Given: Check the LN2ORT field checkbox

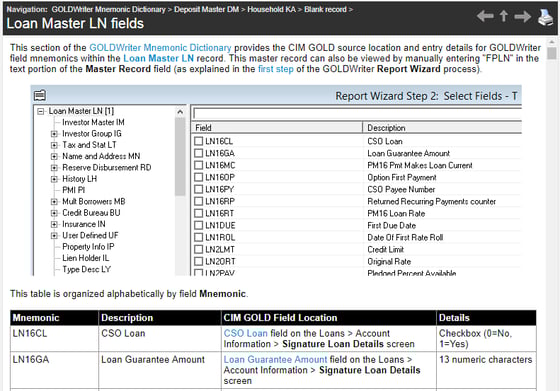Looking at the screenshot, I should 198,261.
